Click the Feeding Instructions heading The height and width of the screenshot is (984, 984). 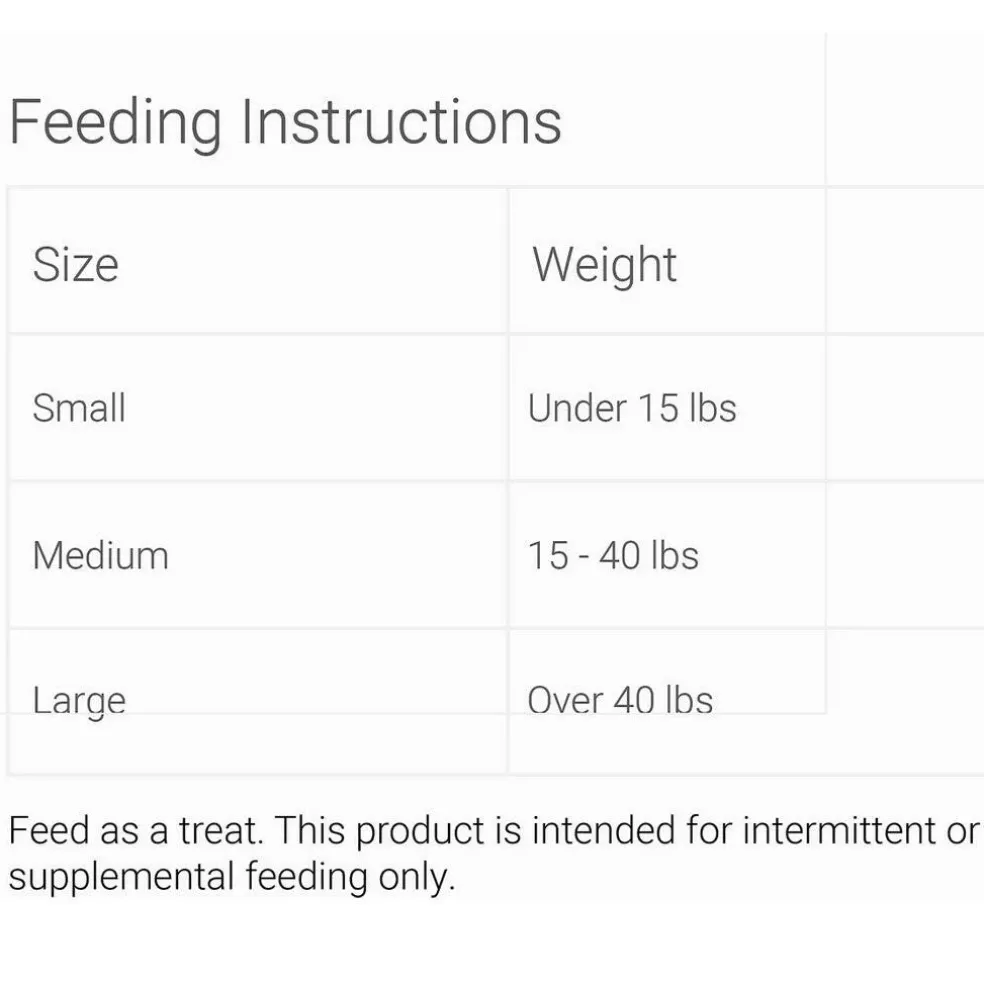pyautogui.click(x=285, y=122)
